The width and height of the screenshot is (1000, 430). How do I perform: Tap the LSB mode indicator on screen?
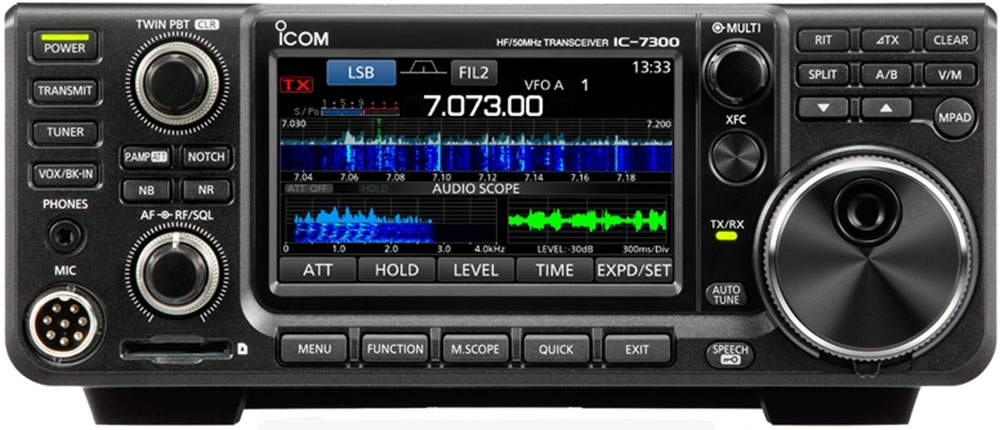[x=360, y=73]
